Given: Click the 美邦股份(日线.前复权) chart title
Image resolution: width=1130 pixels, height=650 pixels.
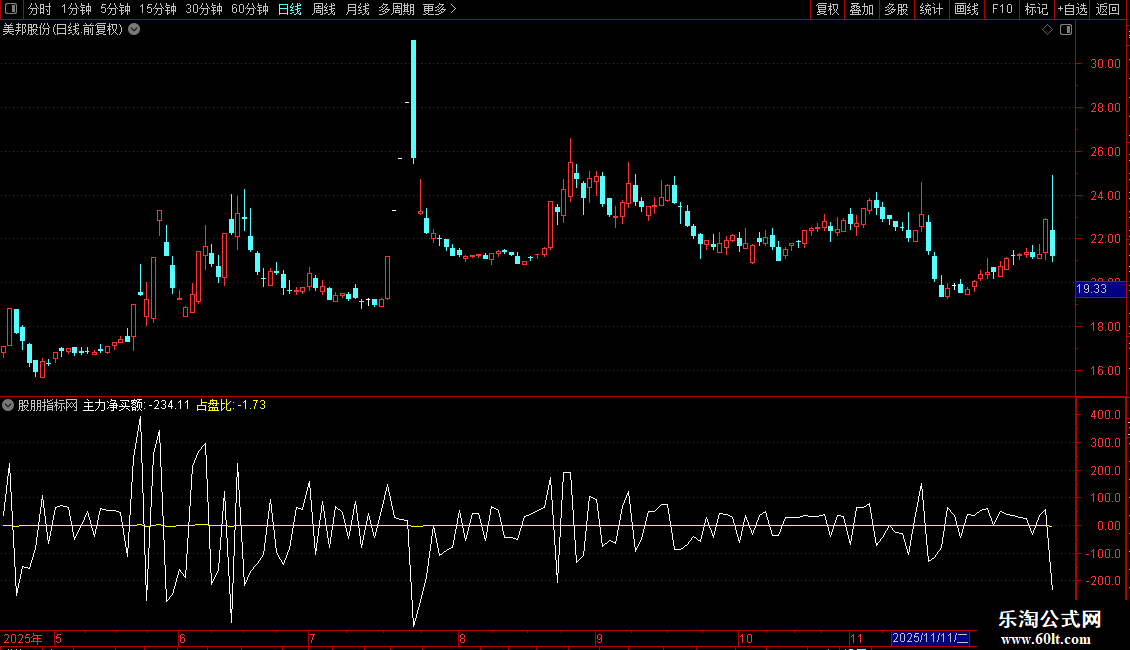Looking at the screenshot, I should [x=63, y=30].
